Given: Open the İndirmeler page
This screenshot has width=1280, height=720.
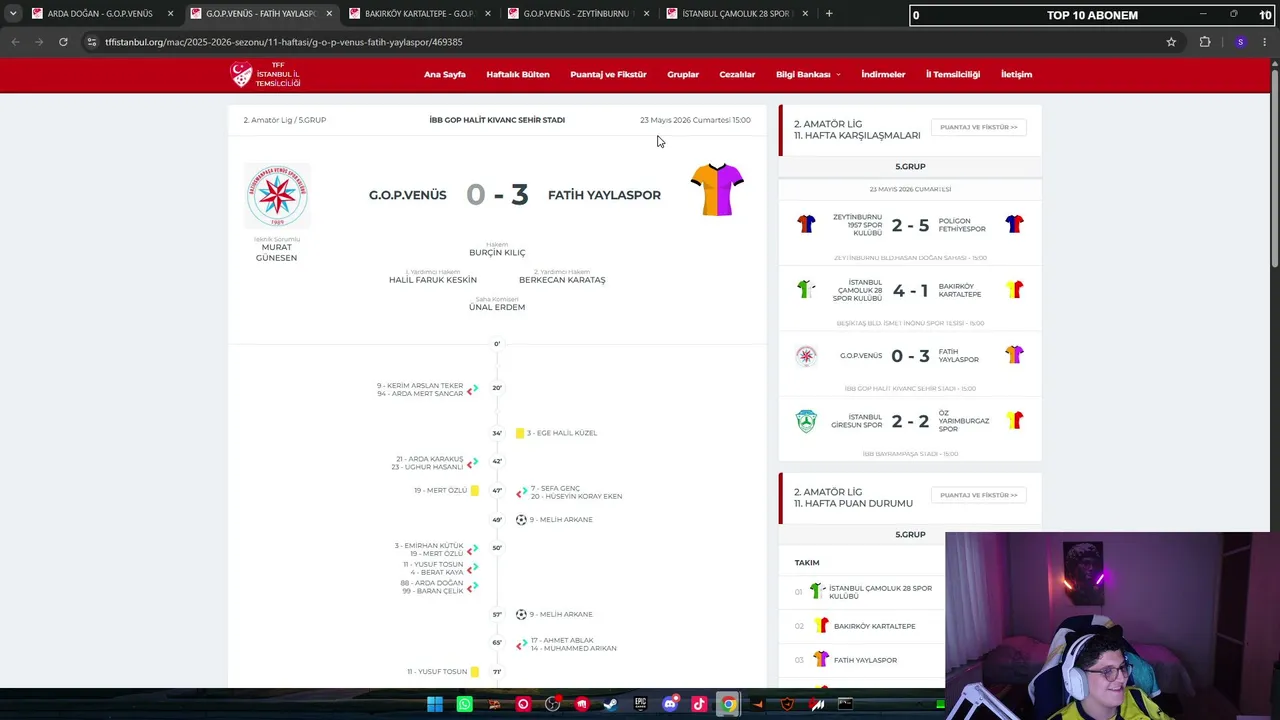Looking at the screenshot, I should tap(883, 75).
